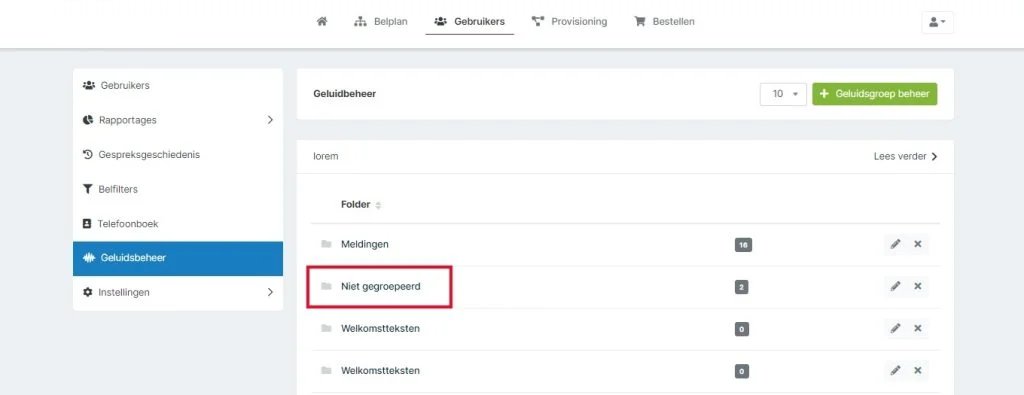Follow the Lees verder link
The image size is (1024, 395).
(906, 157)
